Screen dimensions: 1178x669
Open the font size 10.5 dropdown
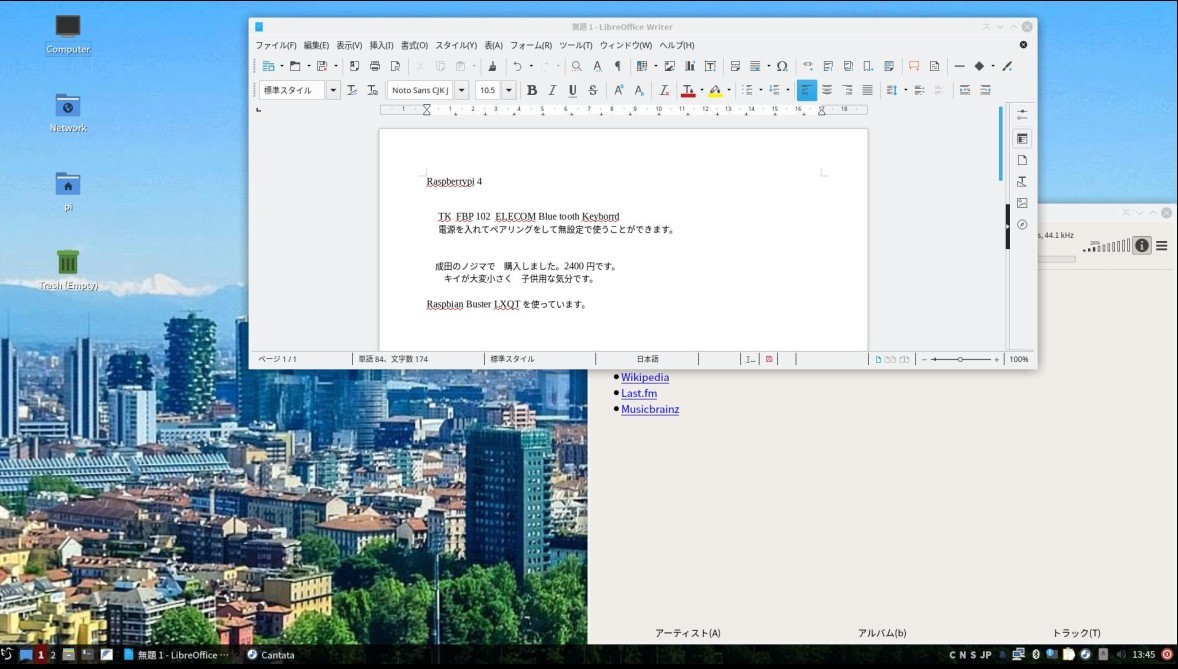click(x=508, y=90)
